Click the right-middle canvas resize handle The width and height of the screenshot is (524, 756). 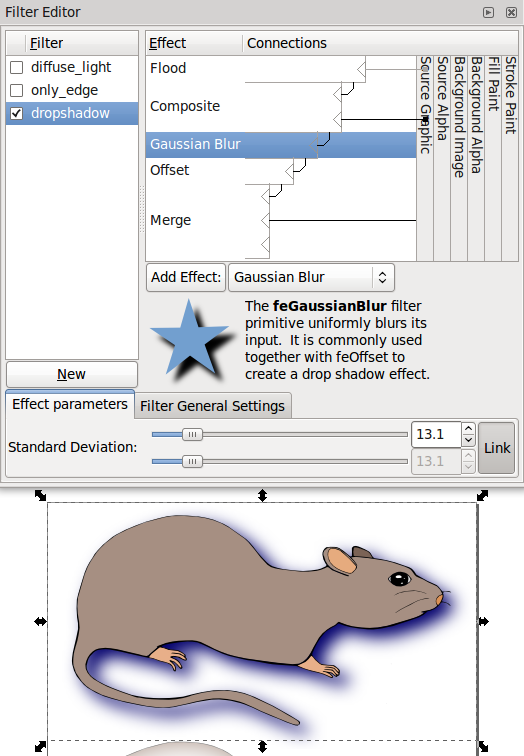click(484, 622)
